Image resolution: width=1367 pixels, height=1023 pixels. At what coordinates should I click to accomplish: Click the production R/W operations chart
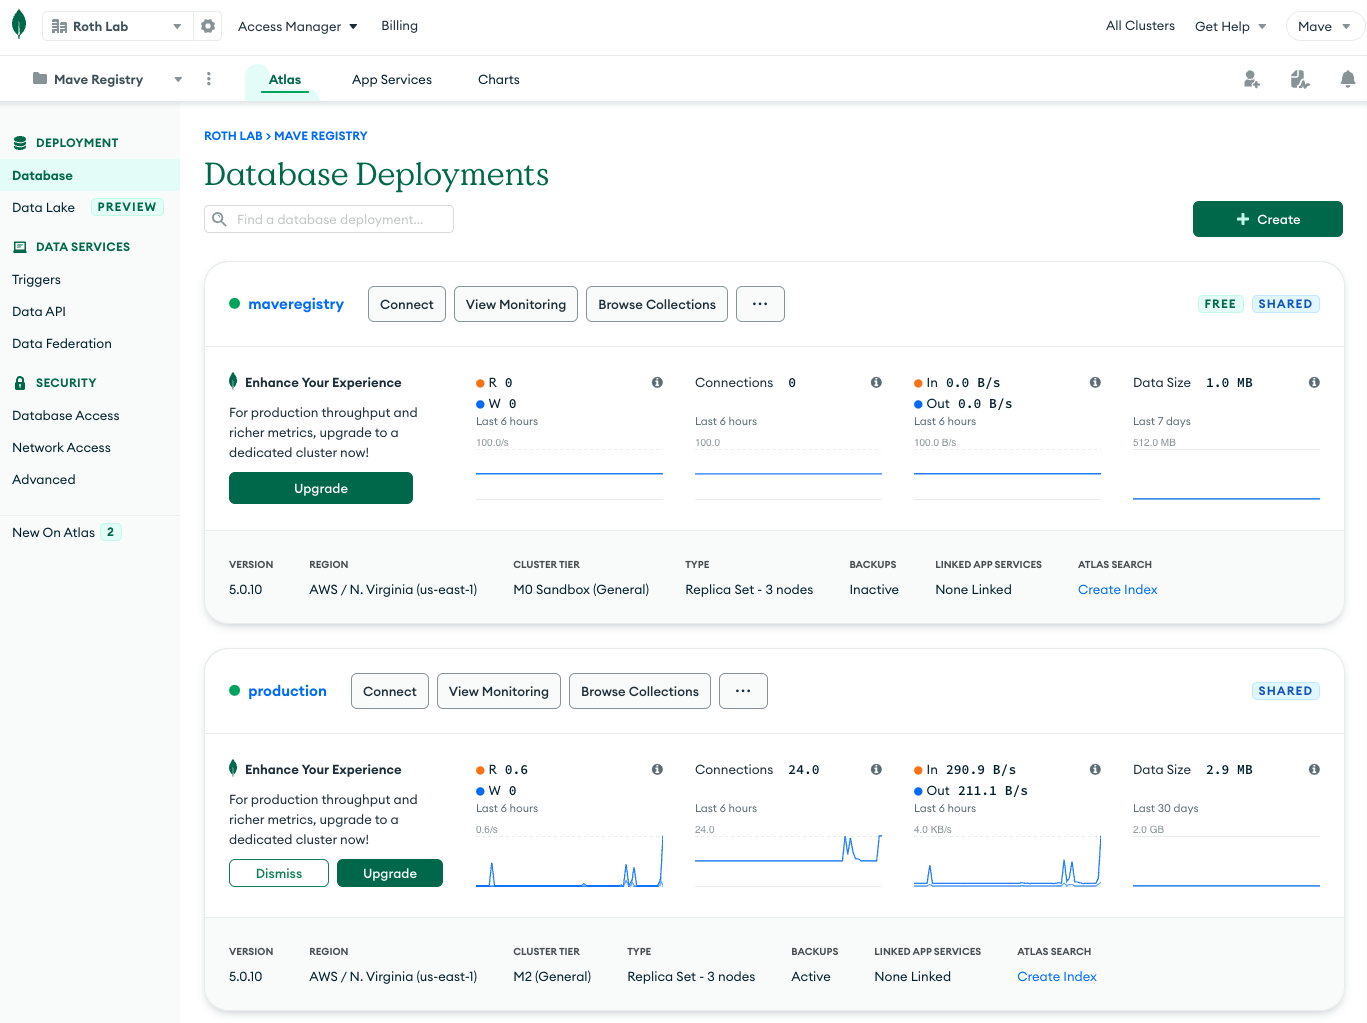point(569,860)
